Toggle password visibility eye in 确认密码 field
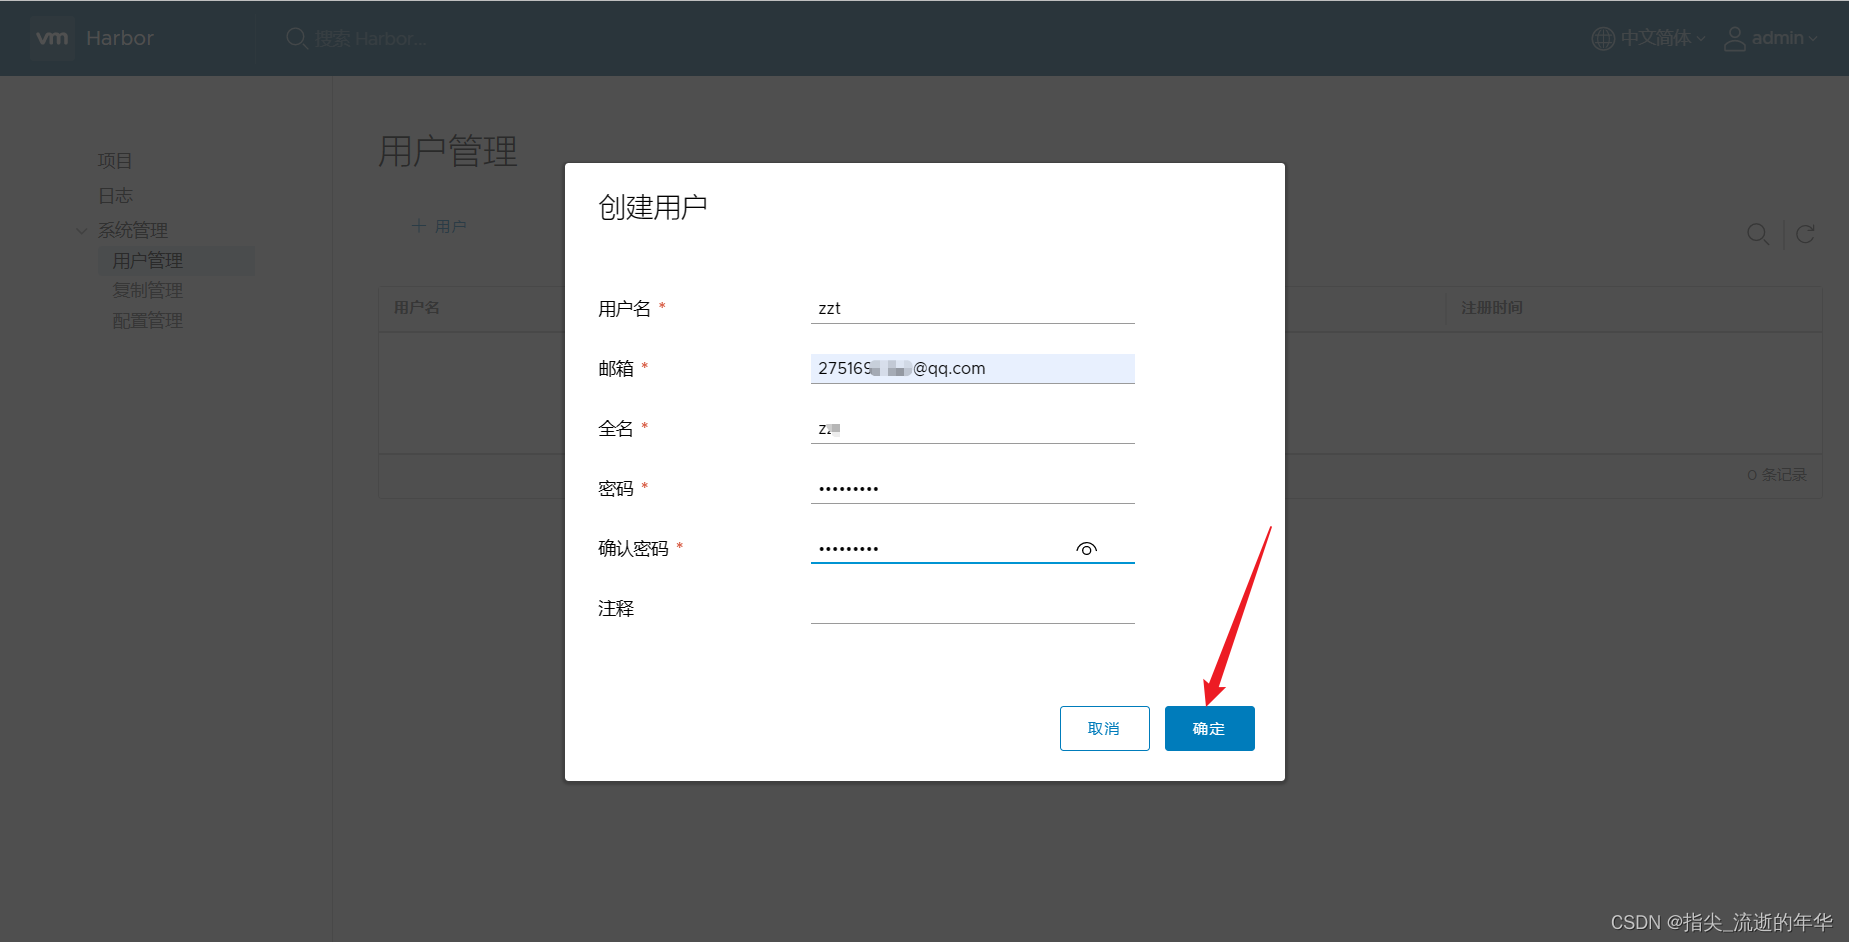 click(1087, 548)
